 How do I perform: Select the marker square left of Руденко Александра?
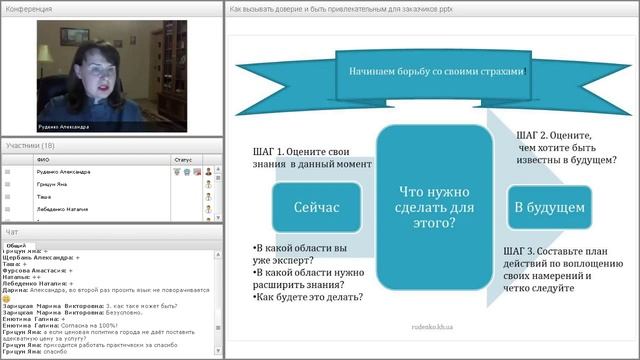[x=7, y=172]
